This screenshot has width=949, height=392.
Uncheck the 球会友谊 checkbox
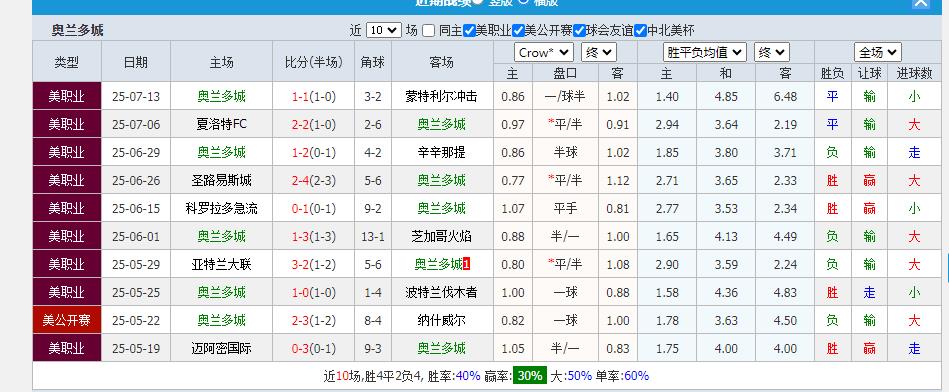pyautogui.click(x=579, y=30)
